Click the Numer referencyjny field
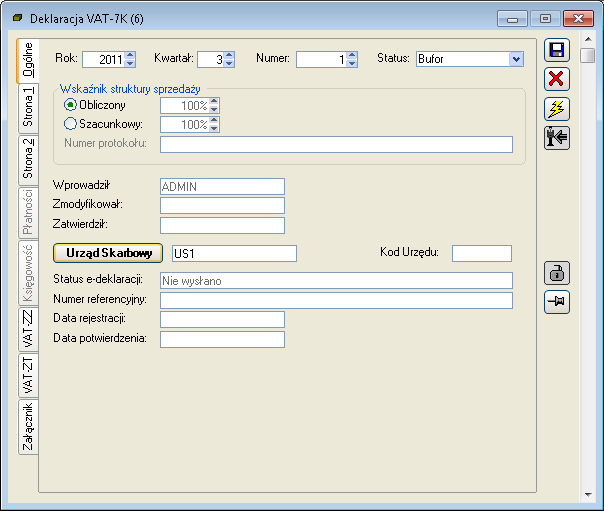 336,300
